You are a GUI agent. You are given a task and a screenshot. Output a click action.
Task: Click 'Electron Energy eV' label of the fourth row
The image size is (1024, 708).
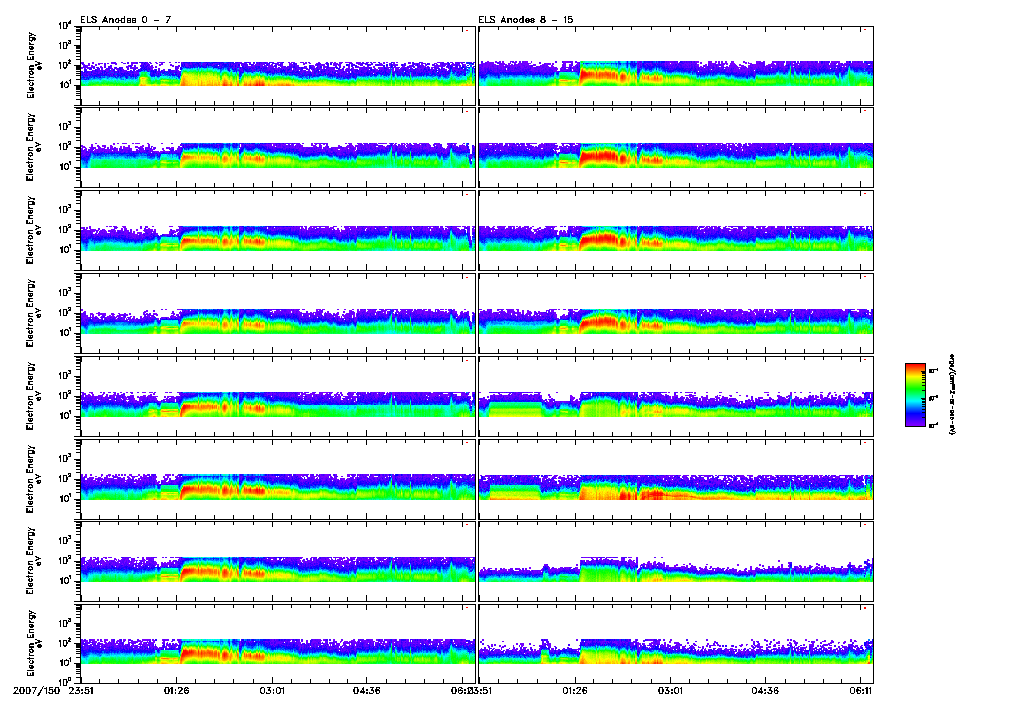click(34, 314)
